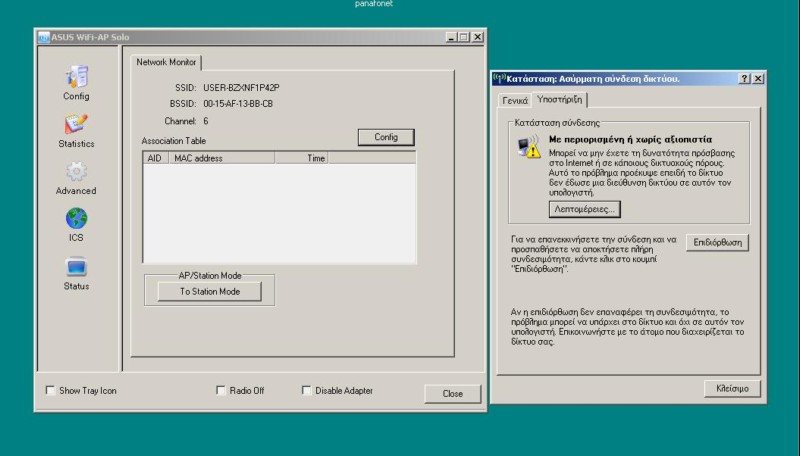The image size is (800, 456).
Task: Click the To Station Mode button
Action: pyautogui.click(x=210, y=292)
